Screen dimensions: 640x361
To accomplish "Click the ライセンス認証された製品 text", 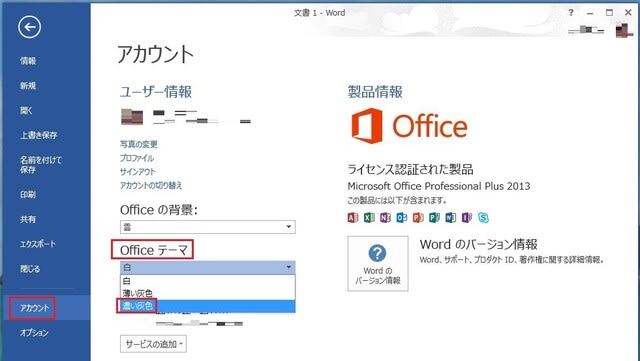I will pos(411,169).
